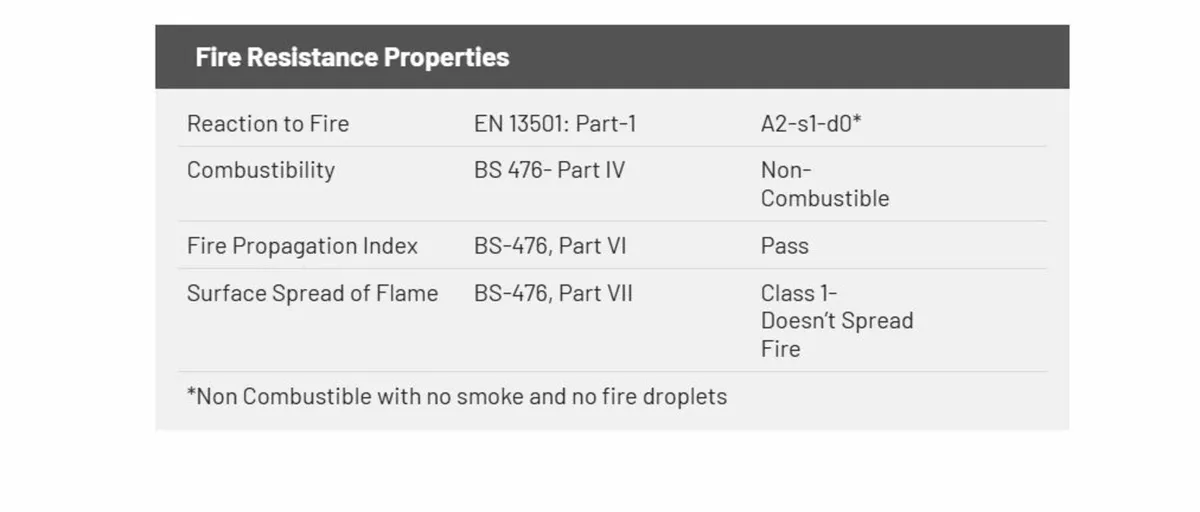Select the BS 476- Part IV text
Viewport: 1200px width, 512px height.
(549, 170)
